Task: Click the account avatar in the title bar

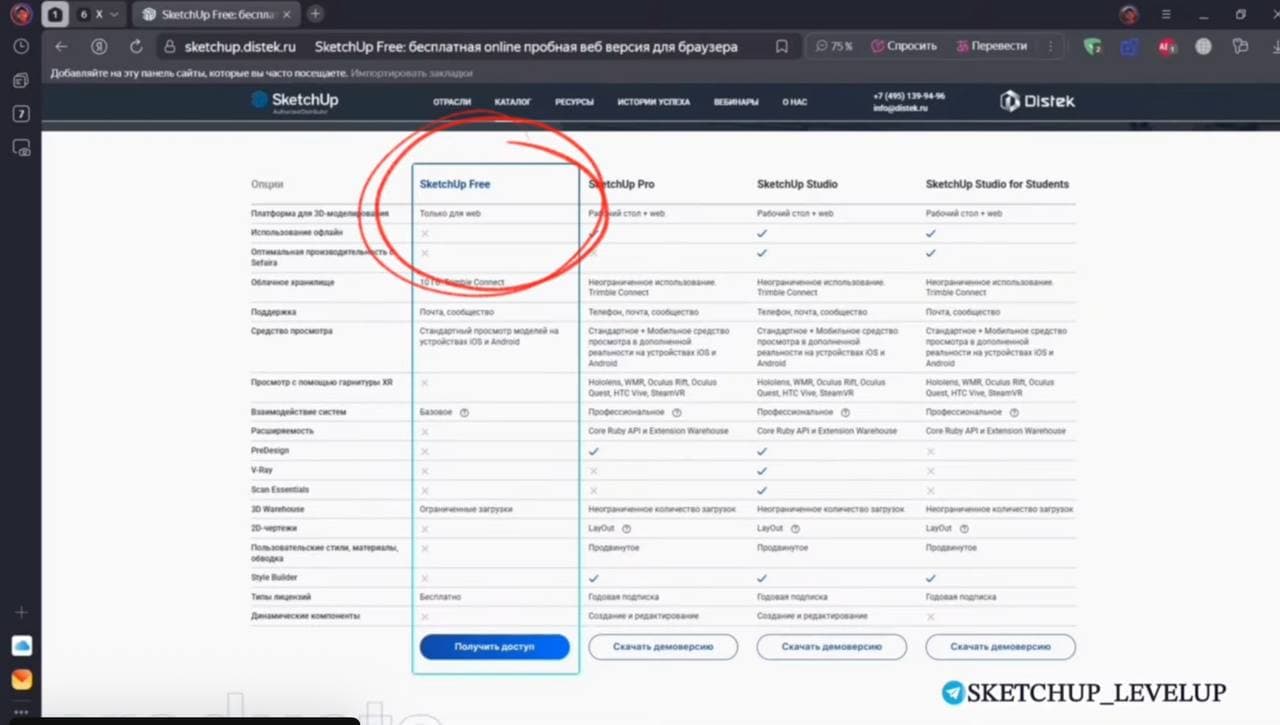Action: pos(1129,14)
